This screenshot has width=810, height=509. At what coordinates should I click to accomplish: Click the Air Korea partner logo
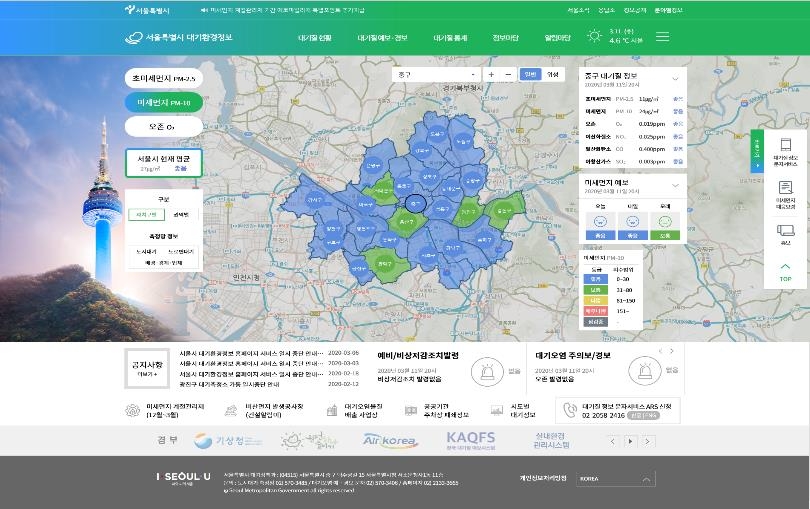(x=389, y=439)
